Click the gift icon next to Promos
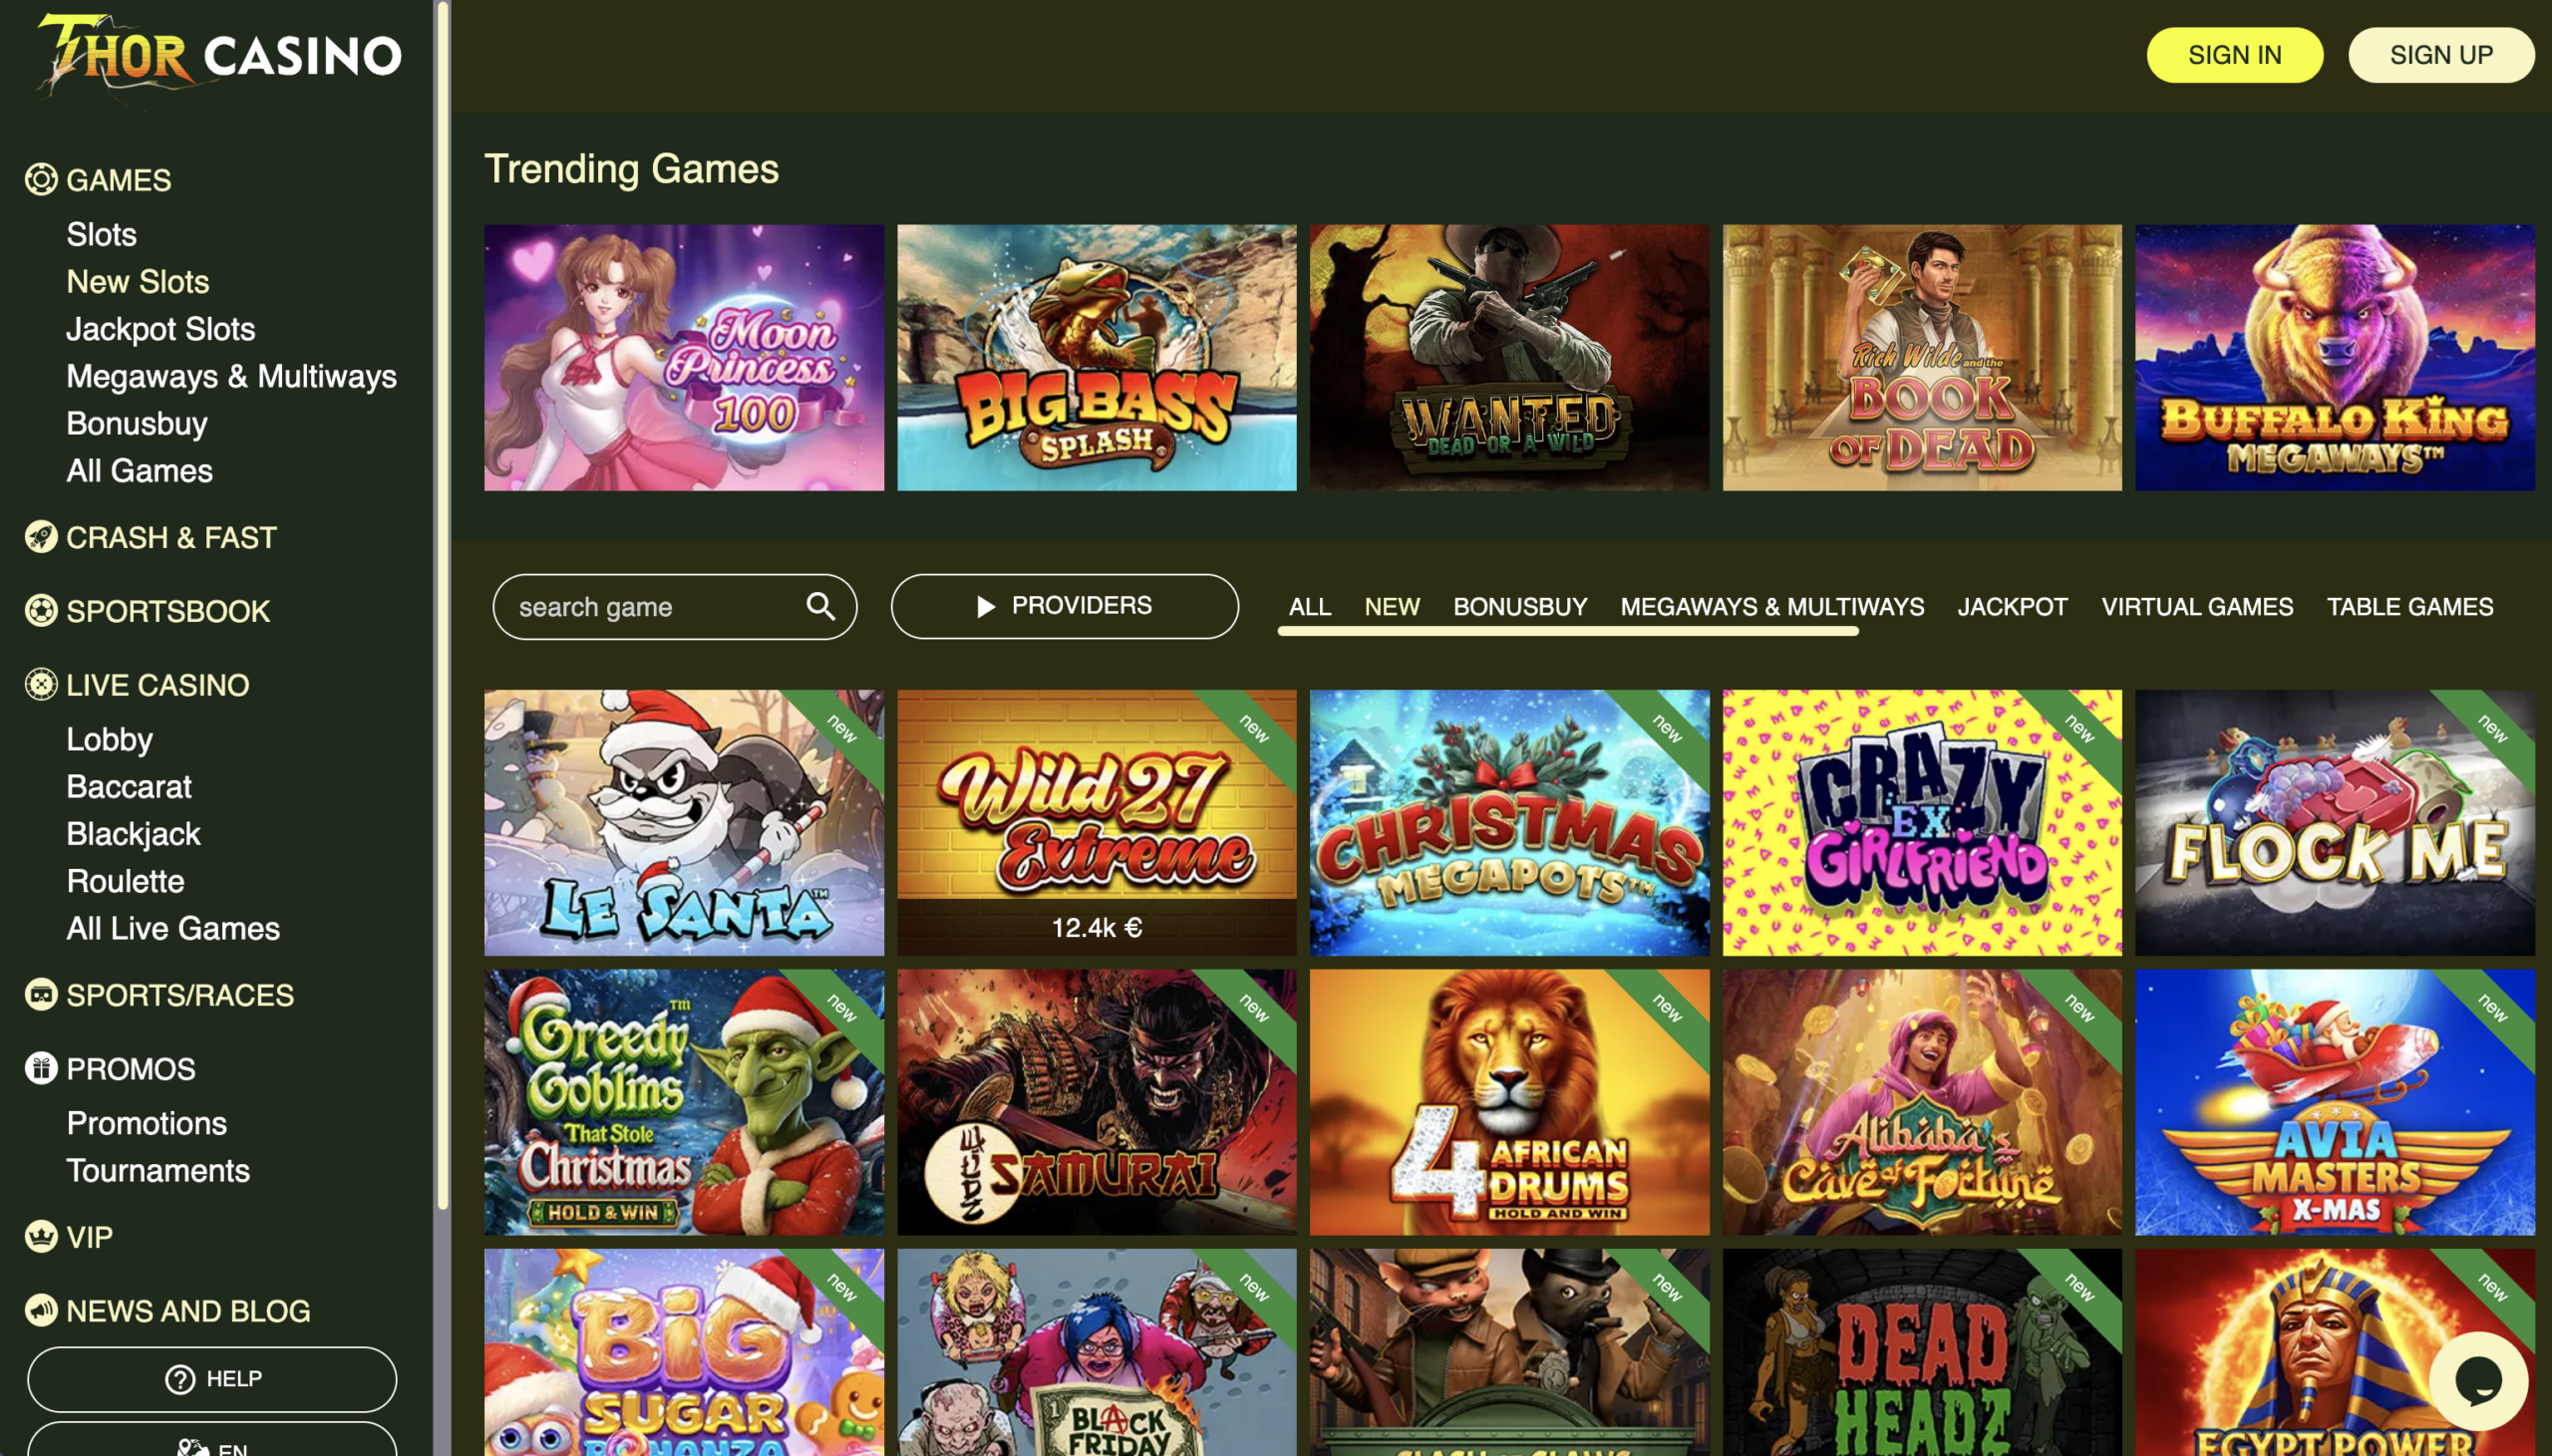This screenshot has height=1456, width=2552. click(41, 1069)
